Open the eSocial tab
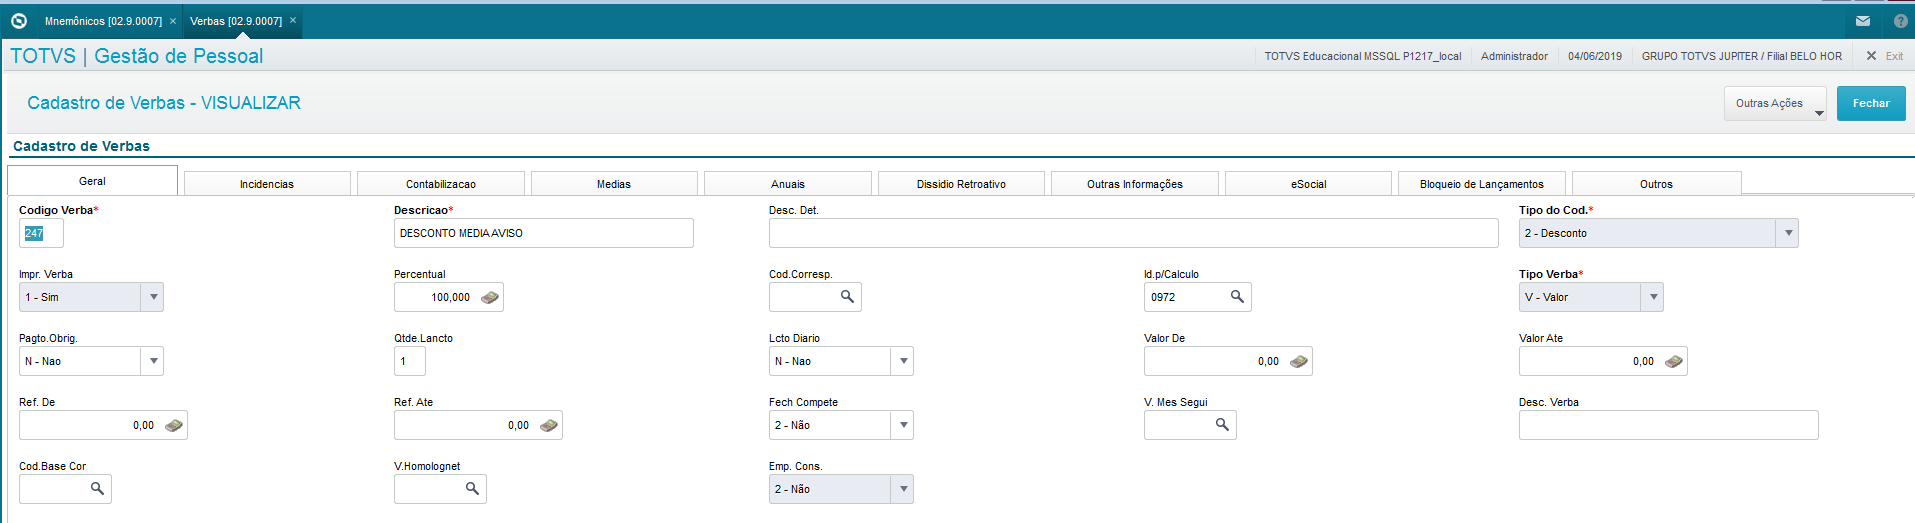Screen dimensions: 1915x523 (1308, 184)
